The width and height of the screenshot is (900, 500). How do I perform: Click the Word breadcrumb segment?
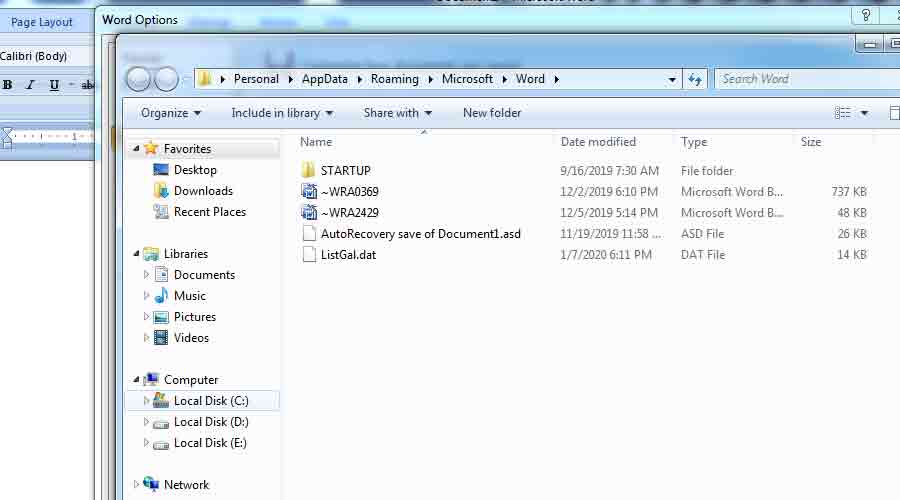pyautogui.click(x=530, y=79)
